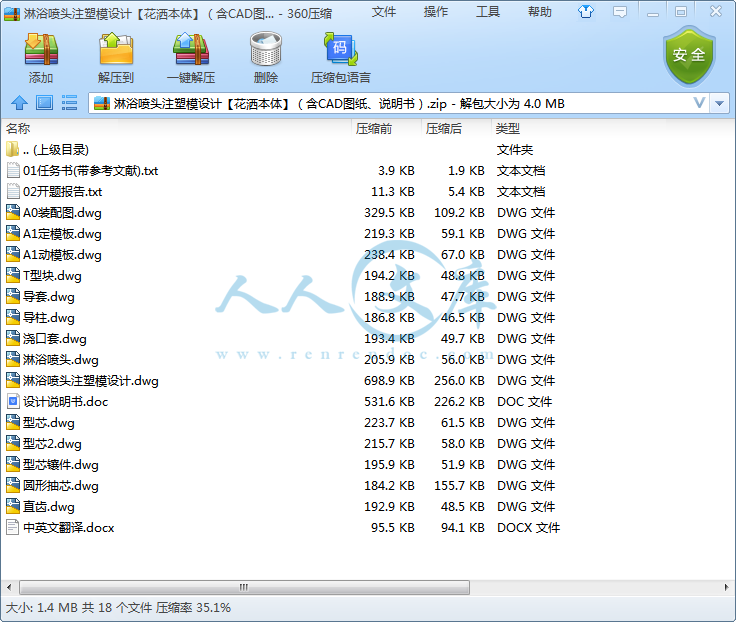
Task: Select the file A1动模板.dwg
Action: pos(62,254)
